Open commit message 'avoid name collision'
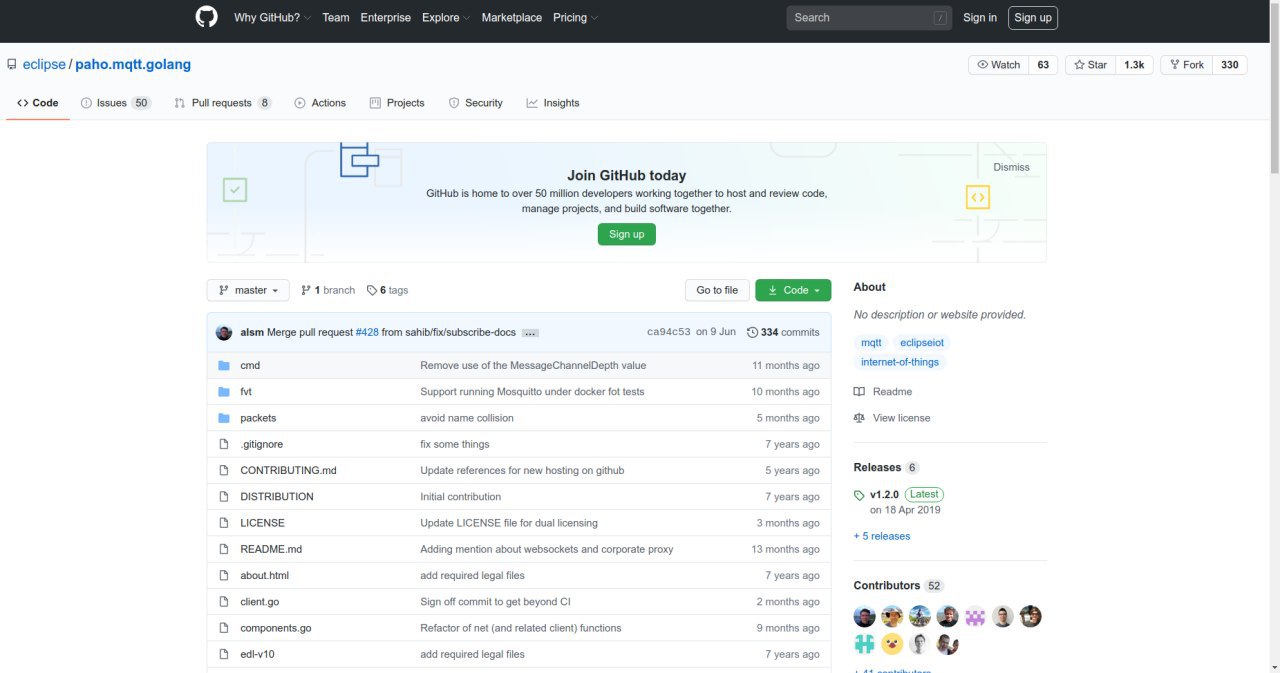1280x673 pixels. point(467,418)
